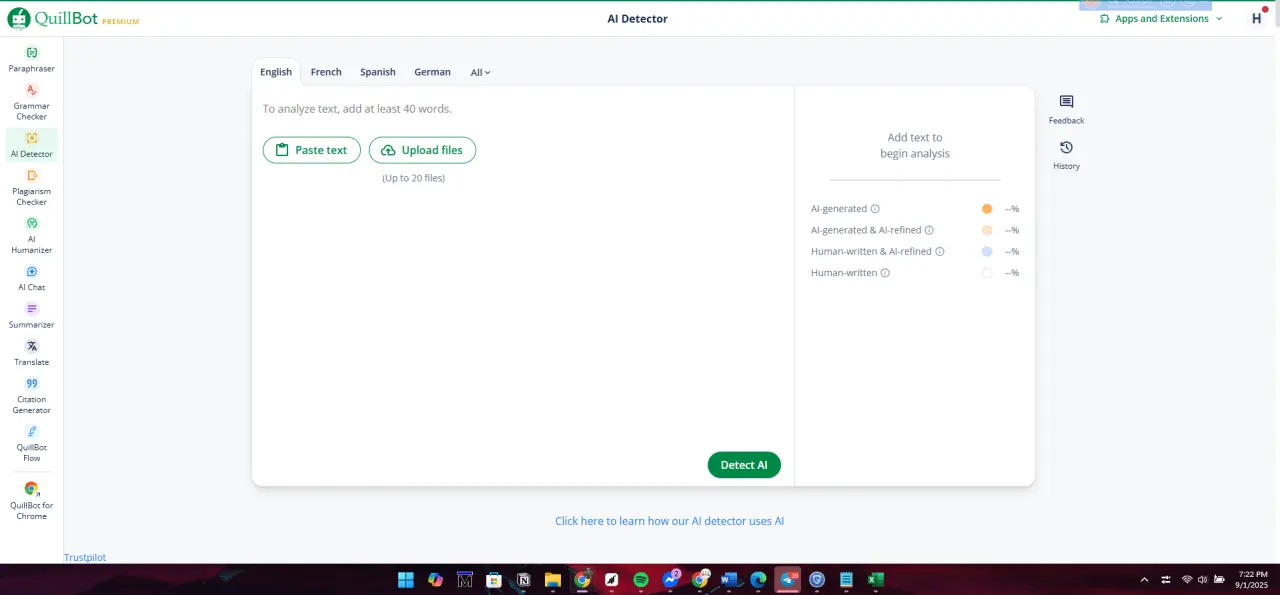Open the AI Humanizer tool
Viewport: 1280px width, 595px height.
[32, 235]
